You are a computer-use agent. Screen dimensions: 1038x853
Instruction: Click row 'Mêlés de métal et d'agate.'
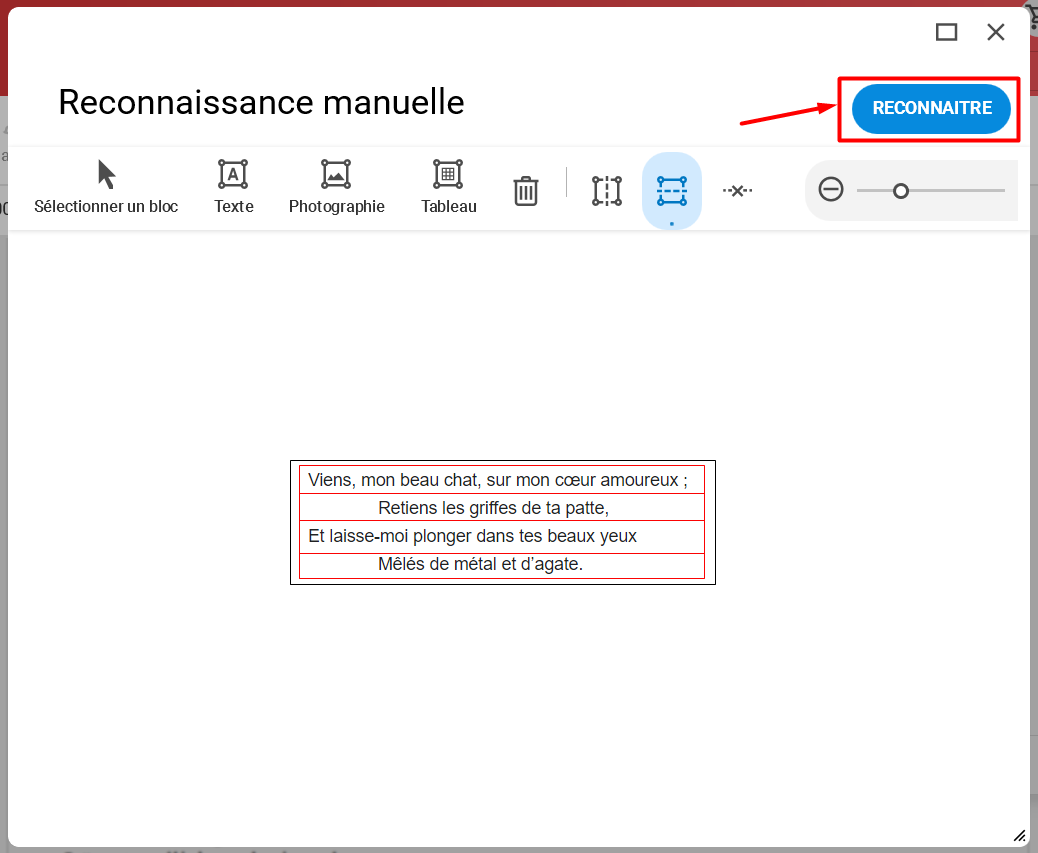(x=502, y=565)
